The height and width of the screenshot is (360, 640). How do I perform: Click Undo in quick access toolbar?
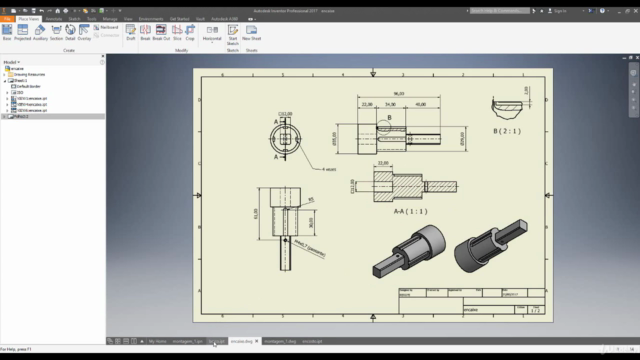coord(42,11)
